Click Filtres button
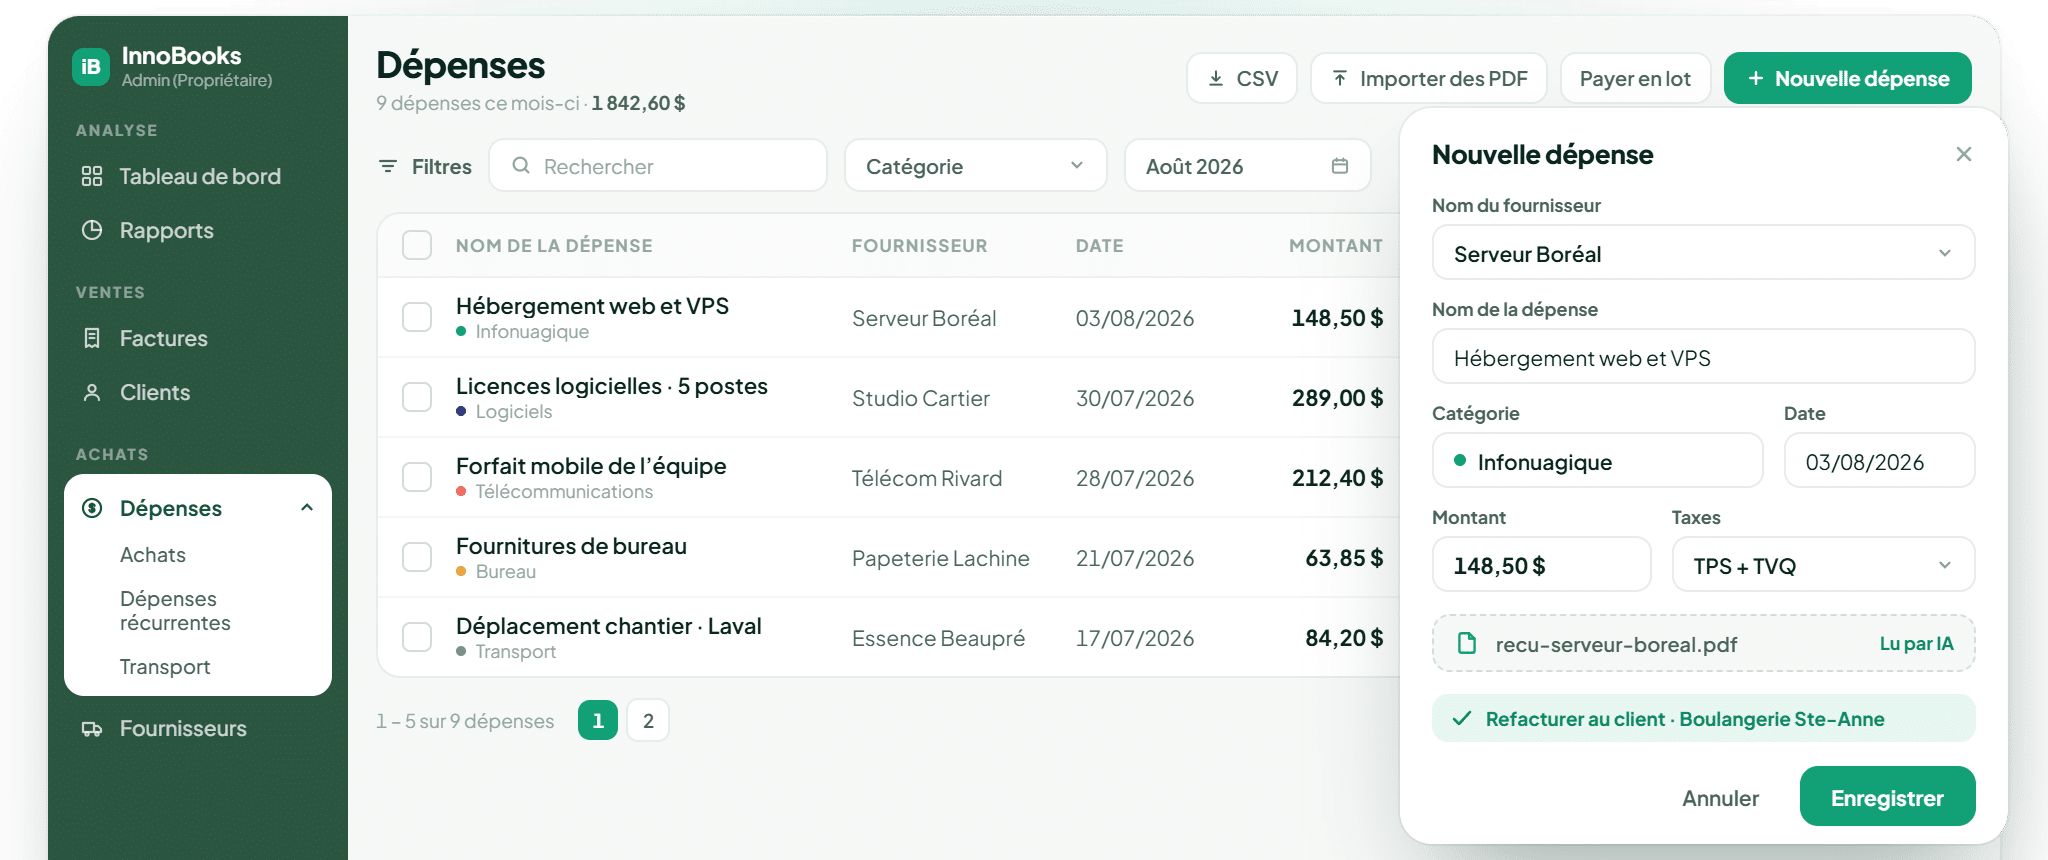The image size is (2048, 860). (x=425, y=166)
